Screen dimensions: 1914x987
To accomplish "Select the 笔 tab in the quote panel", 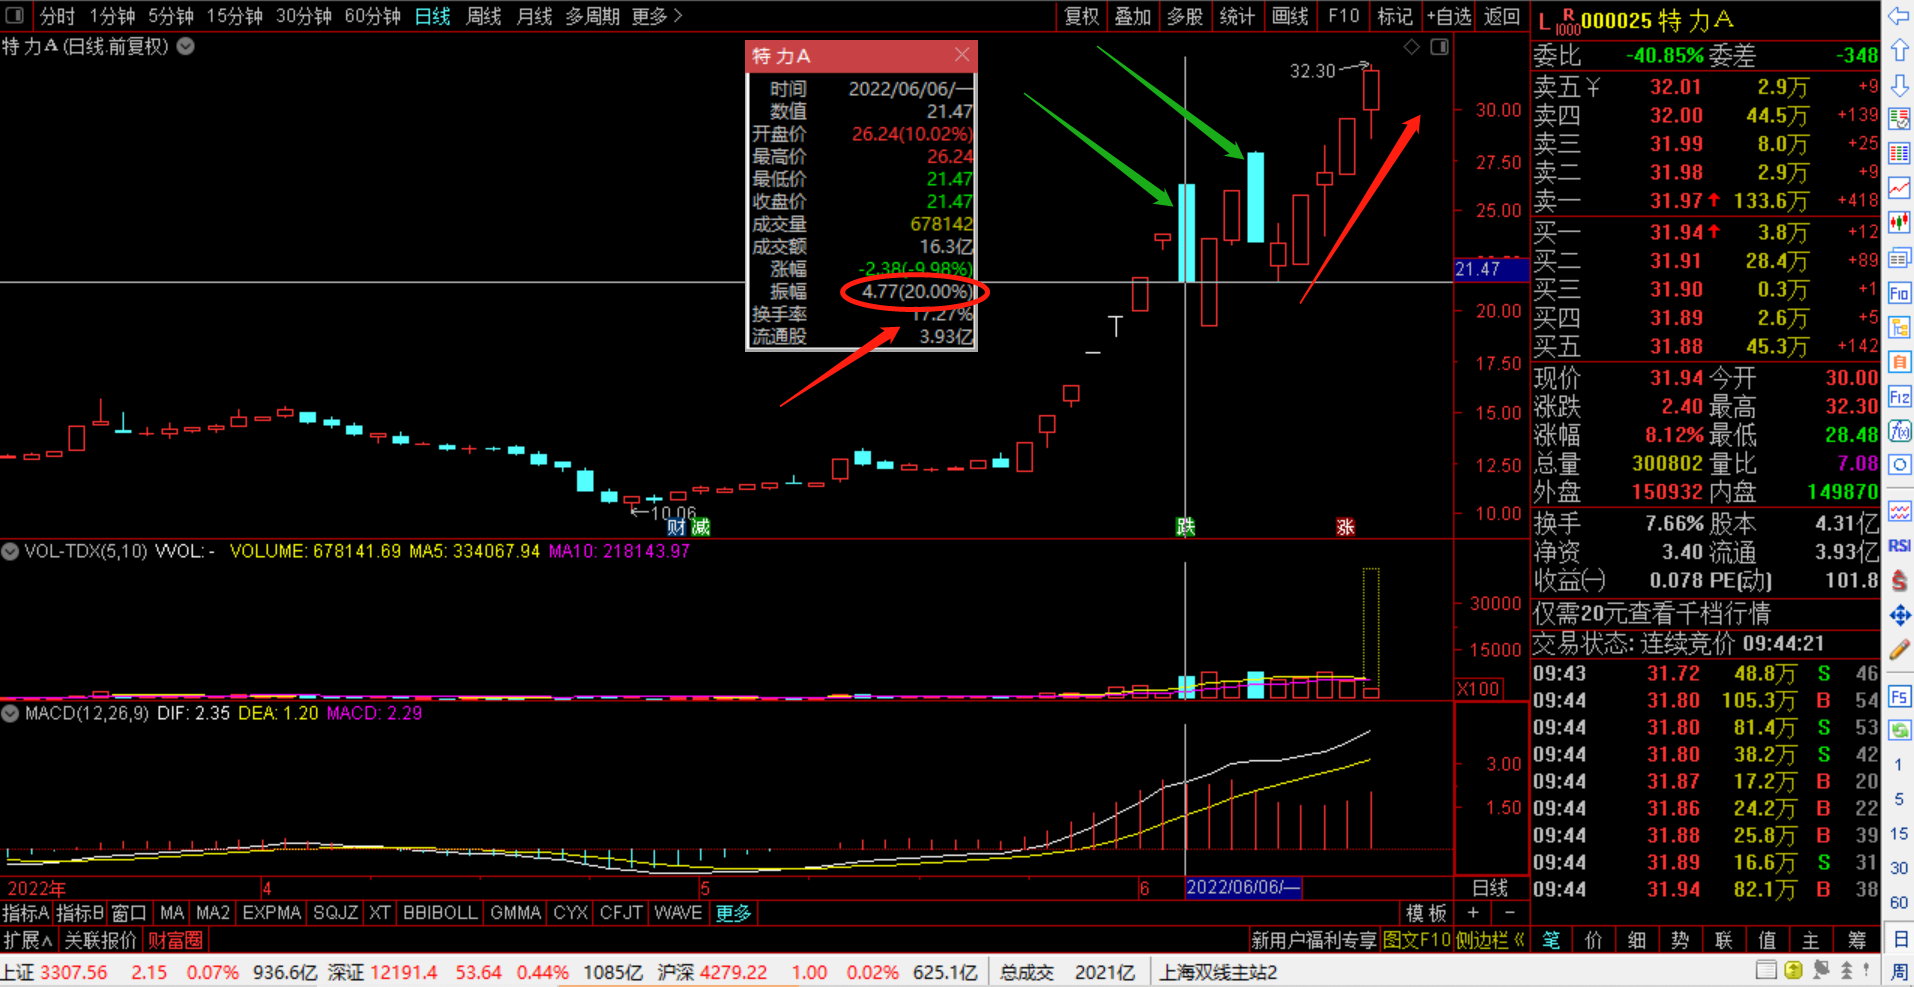I will coord(1551,940).
